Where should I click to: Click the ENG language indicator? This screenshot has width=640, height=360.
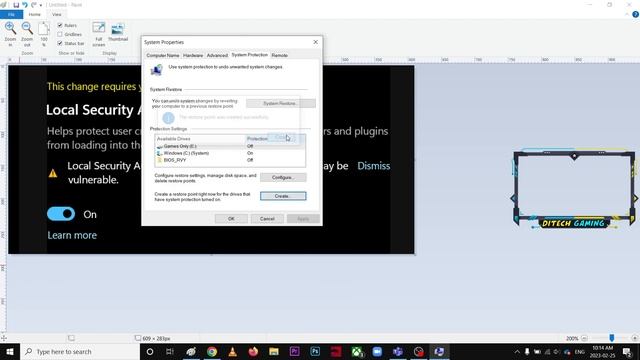(x=580, y=351)
